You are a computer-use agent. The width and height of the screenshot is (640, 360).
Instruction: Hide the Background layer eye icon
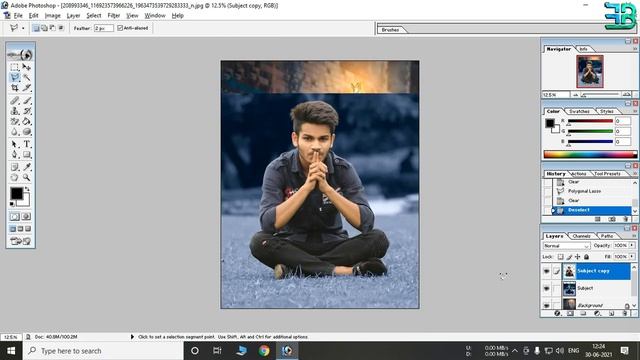[x=547, y=305]
